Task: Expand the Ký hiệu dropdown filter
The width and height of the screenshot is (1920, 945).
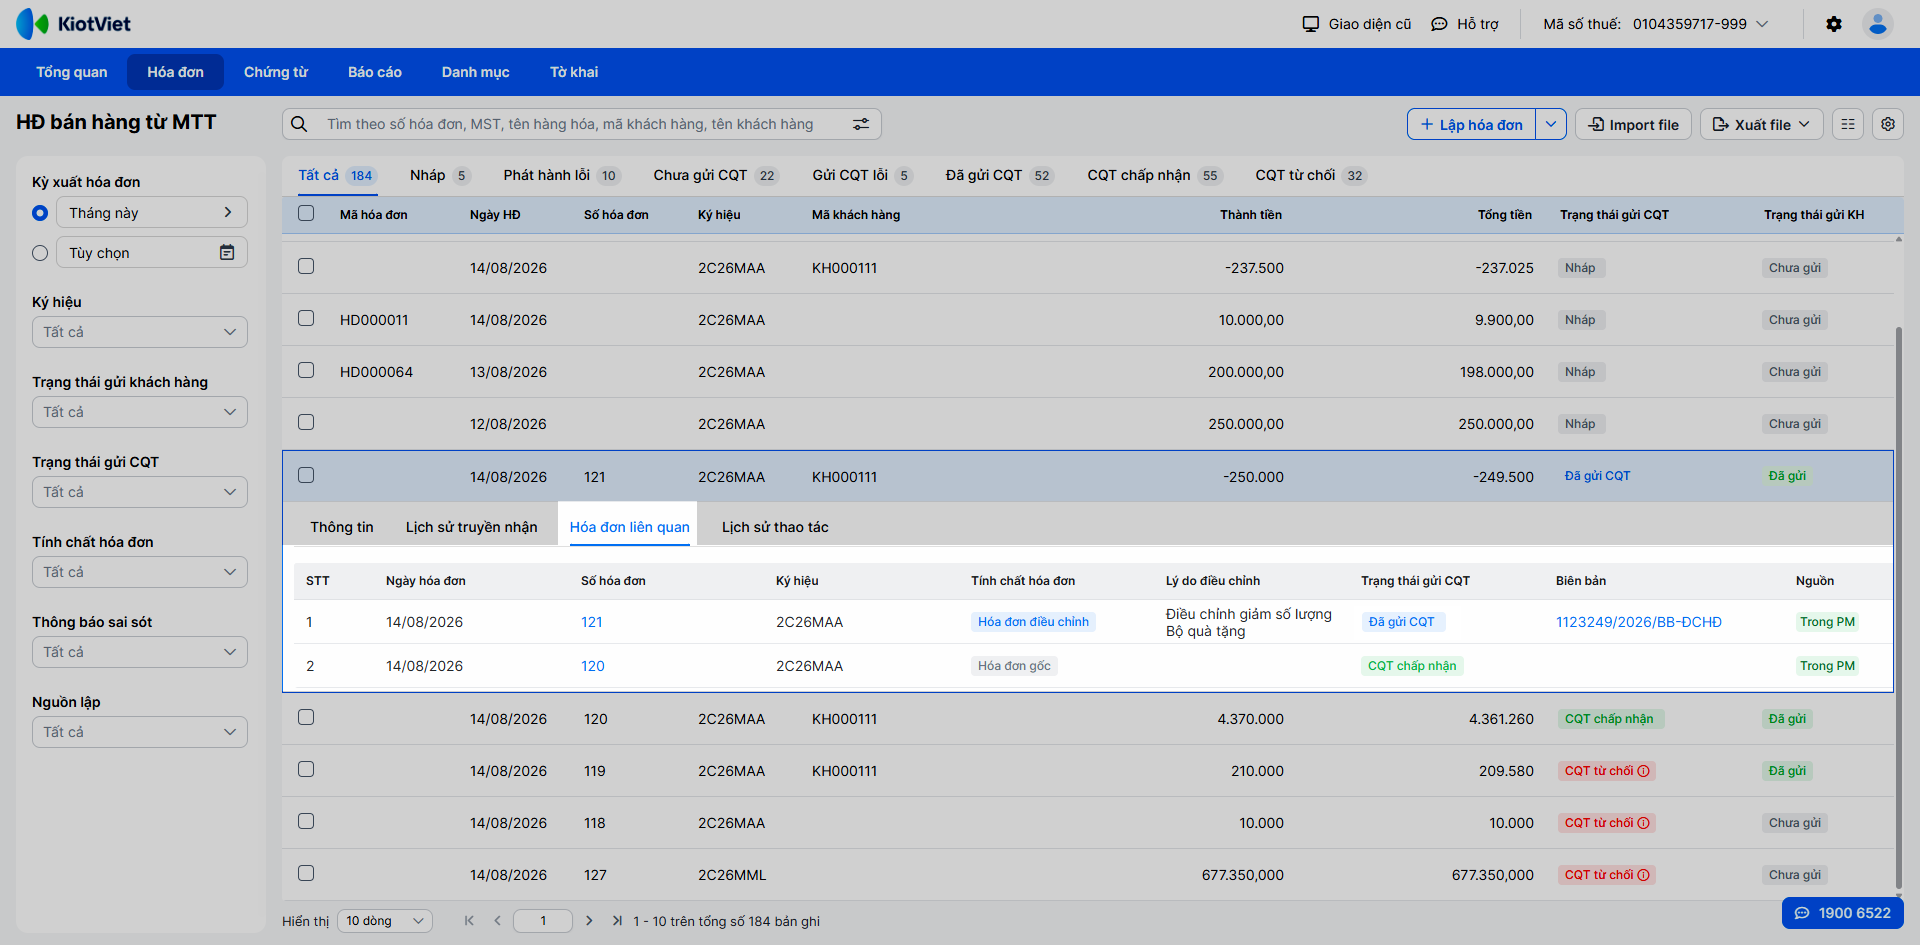Action: pos(140,332)
